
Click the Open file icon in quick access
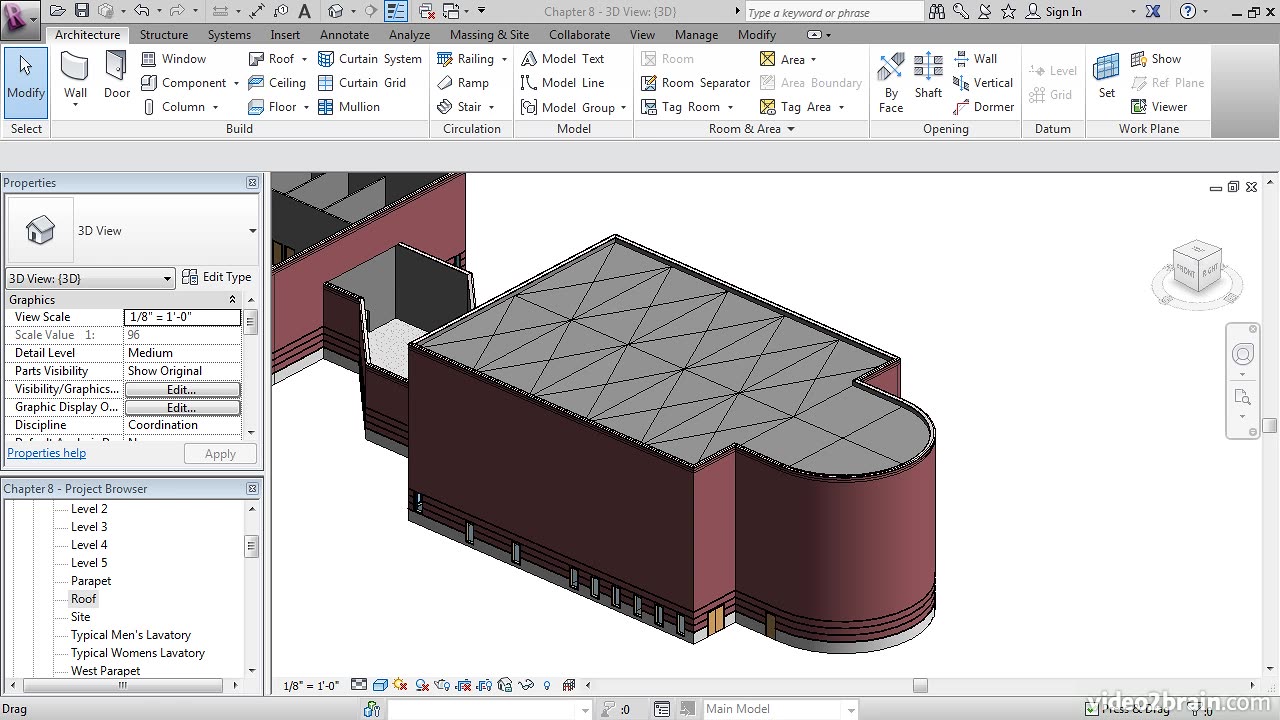coord(57,11)
